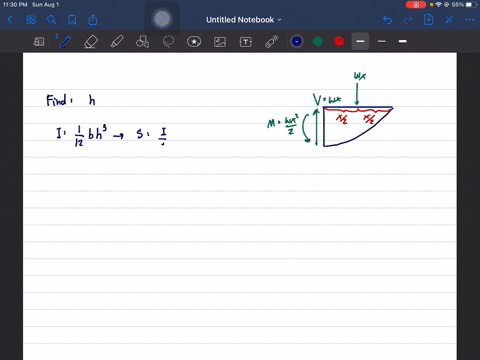The height and width of the screenshot is (360, 480).
Task: Open the three-dot more options menu
Action: click(x=470, y=20)
